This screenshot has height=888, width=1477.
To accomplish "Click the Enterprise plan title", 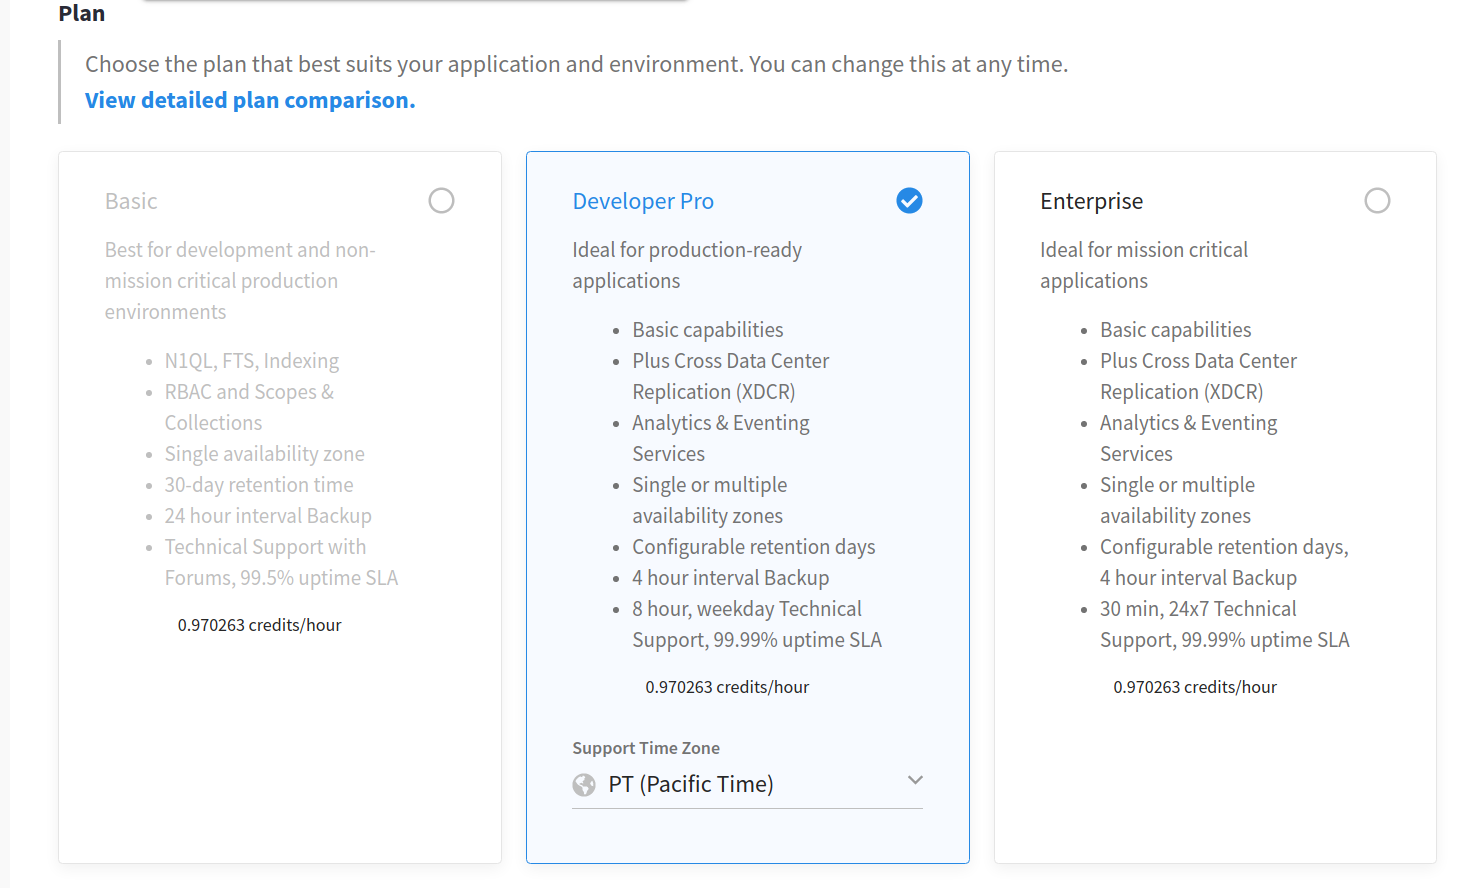I will pyautogui.click(x=1091, y=200).
